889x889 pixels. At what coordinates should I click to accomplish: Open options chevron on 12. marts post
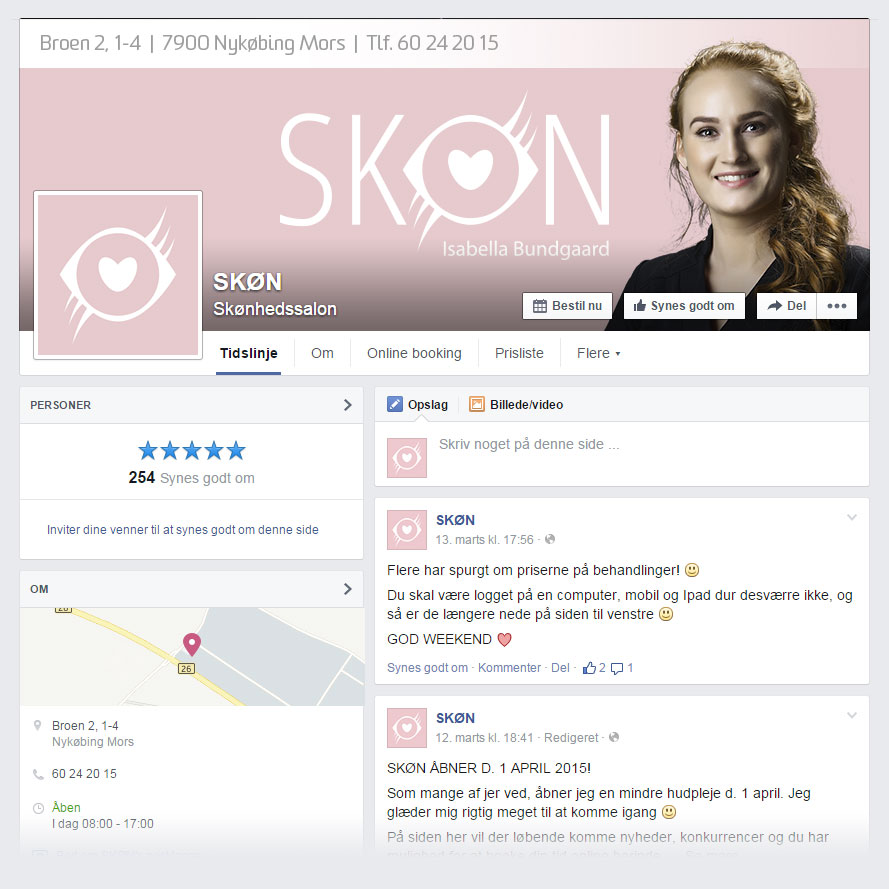tap(852, 715)
